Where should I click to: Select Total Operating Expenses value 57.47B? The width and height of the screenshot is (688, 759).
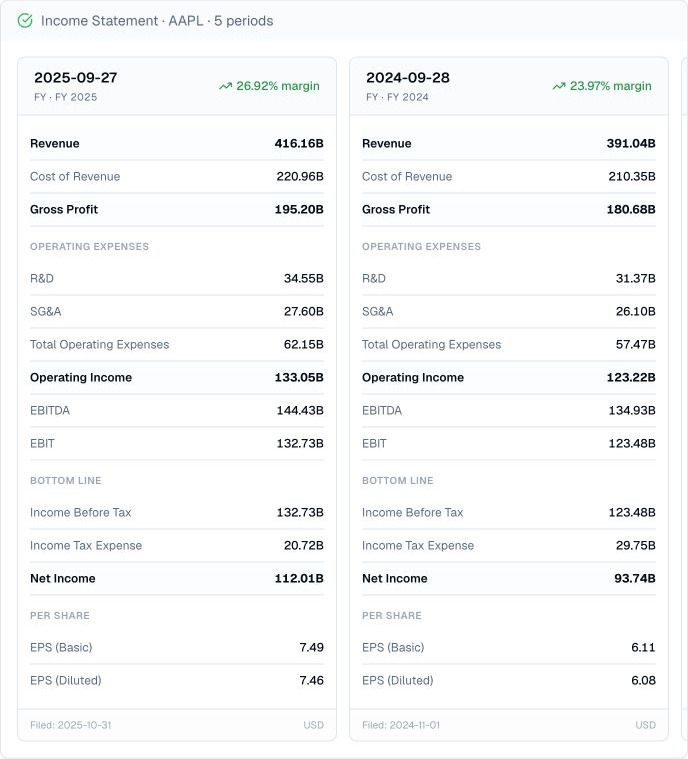pos(636,344)
